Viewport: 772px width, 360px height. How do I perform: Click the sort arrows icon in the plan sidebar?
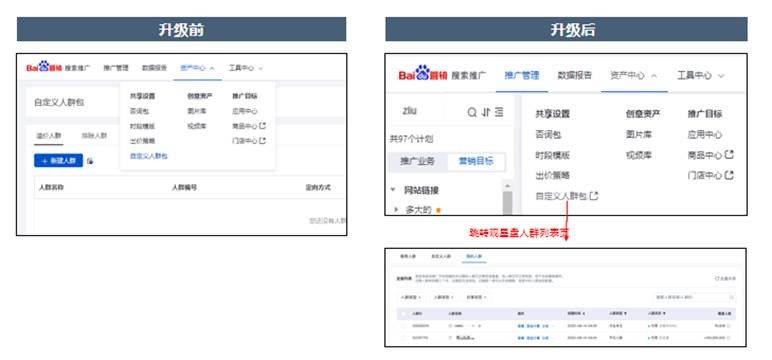click(x=486, y=113)
